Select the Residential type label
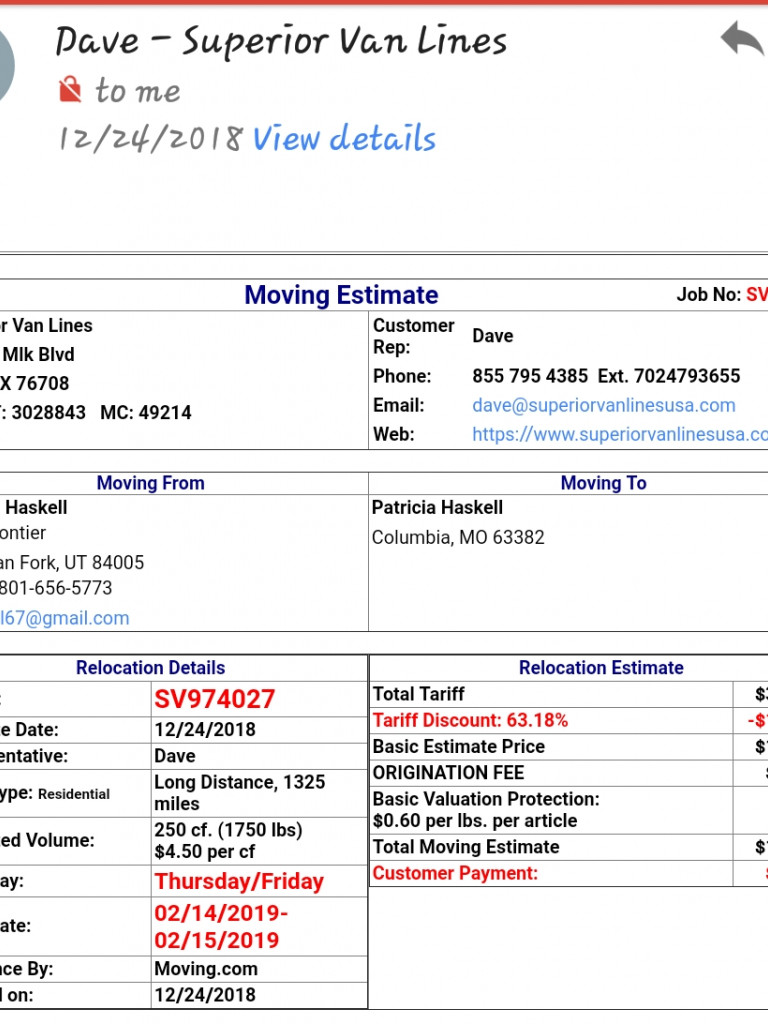This screenshot has height=1024, width=768. [x=74, y=794]
